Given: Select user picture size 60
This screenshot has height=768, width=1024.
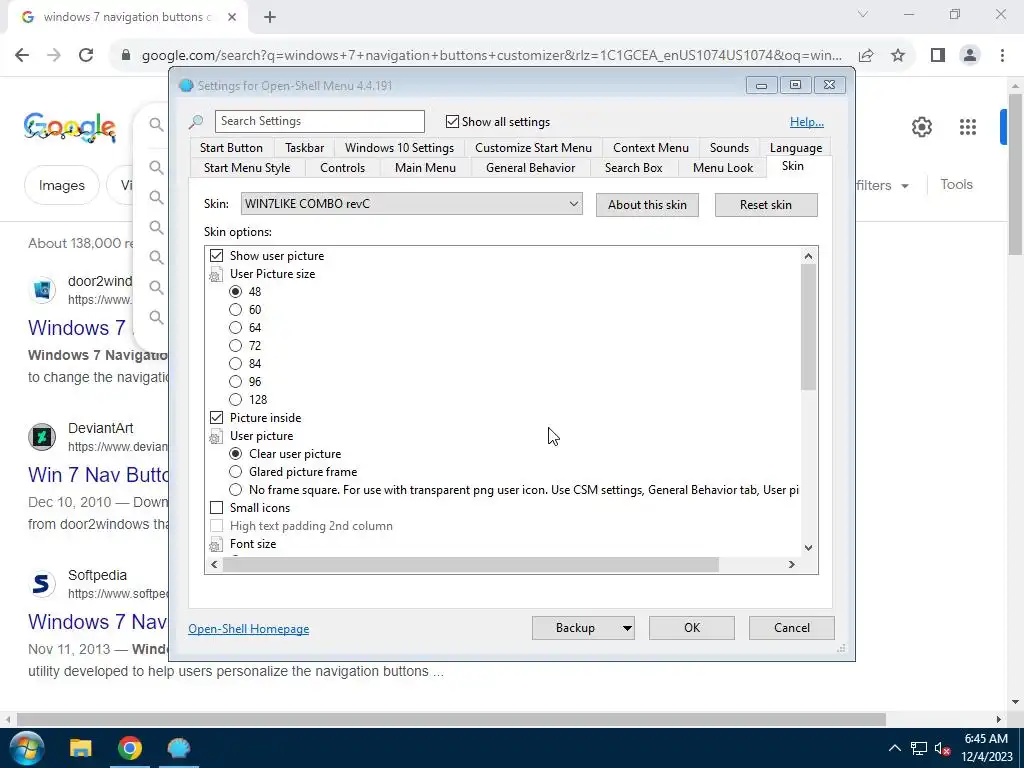Looking at the screenshot, I should tap(235, 310).
